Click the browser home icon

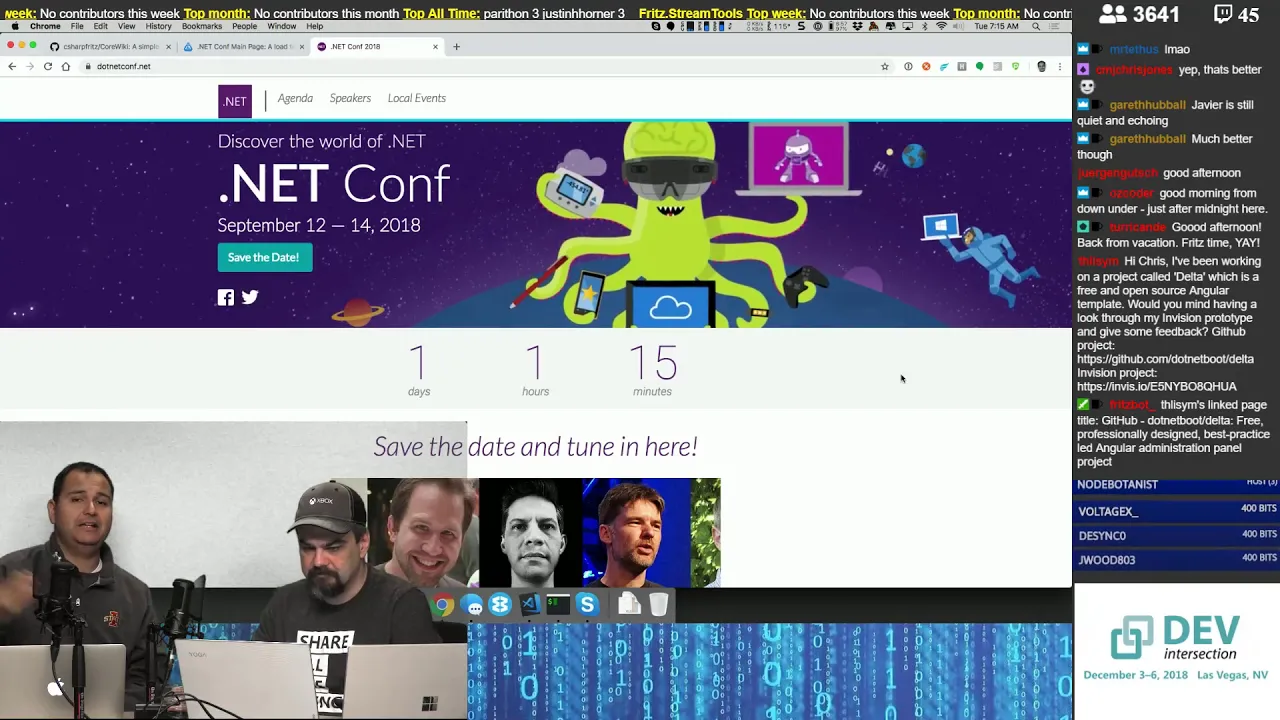(x=66, y=66)
